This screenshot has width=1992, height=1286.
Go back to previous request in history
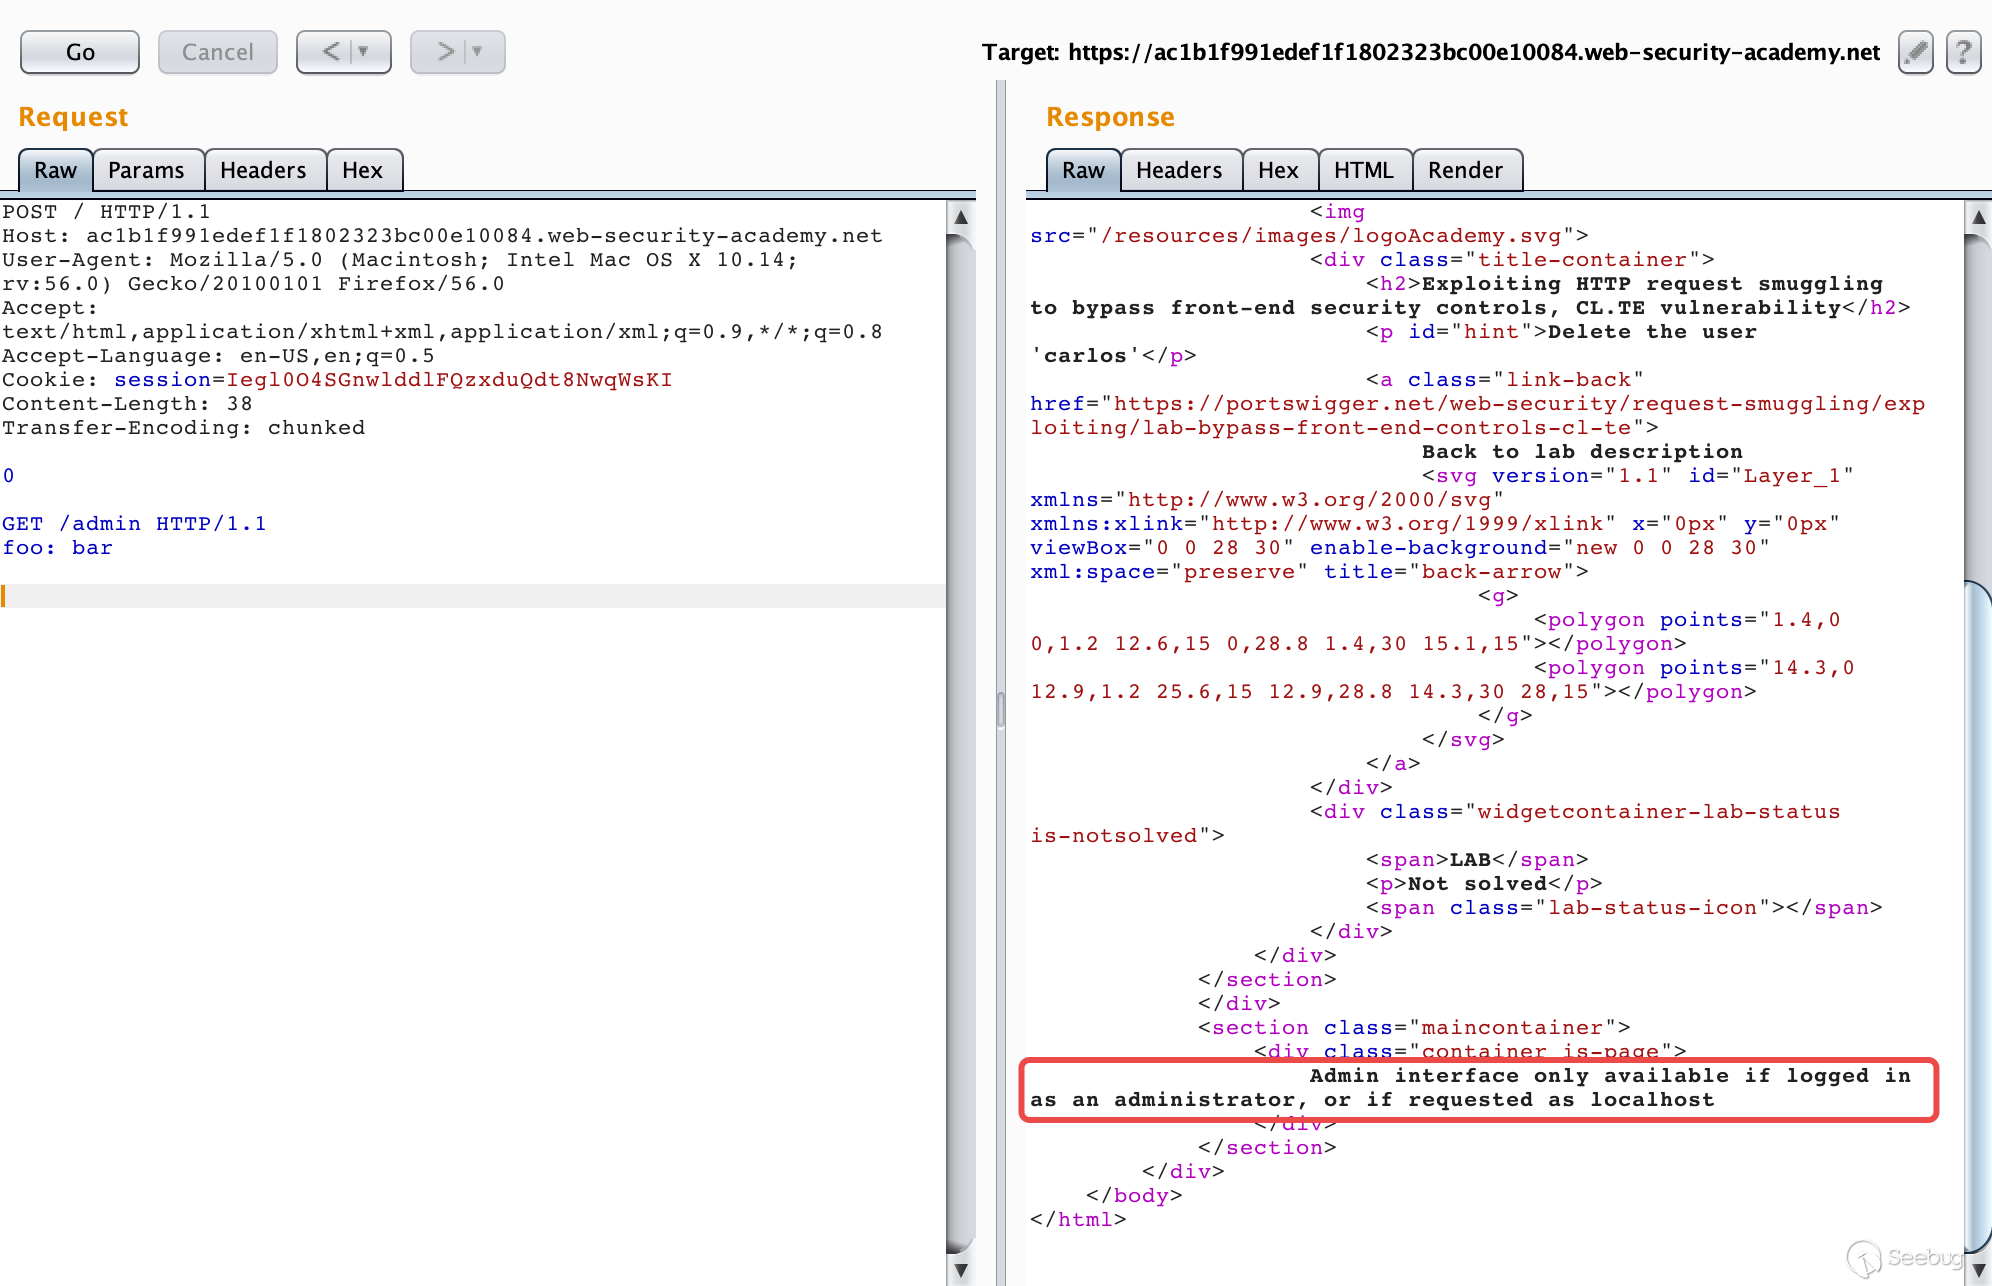tap(331, 52)
